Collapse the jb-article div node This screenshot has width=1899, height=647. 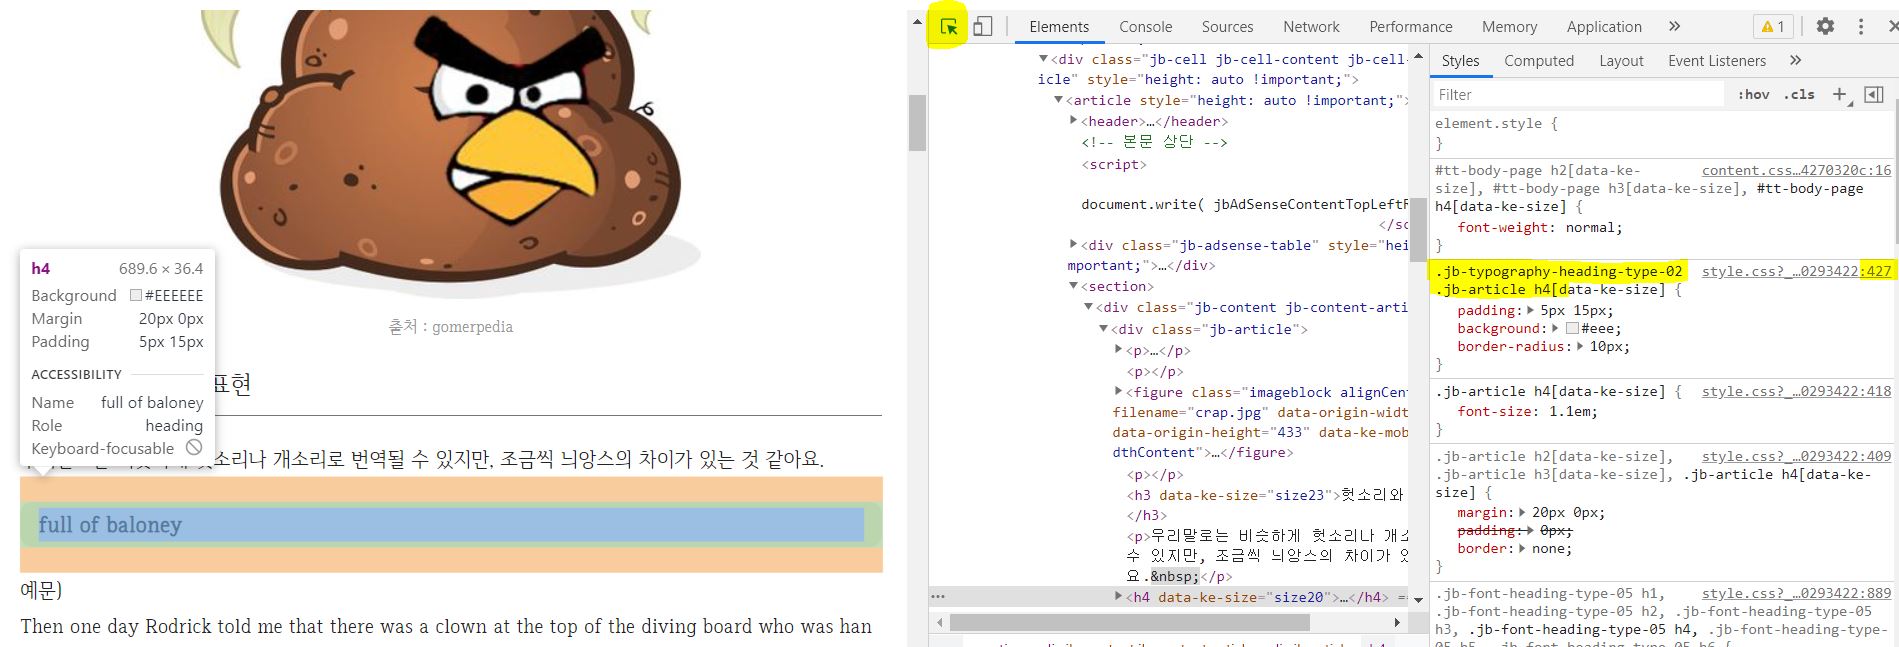pyautogui.click(x=1104, y=329)
